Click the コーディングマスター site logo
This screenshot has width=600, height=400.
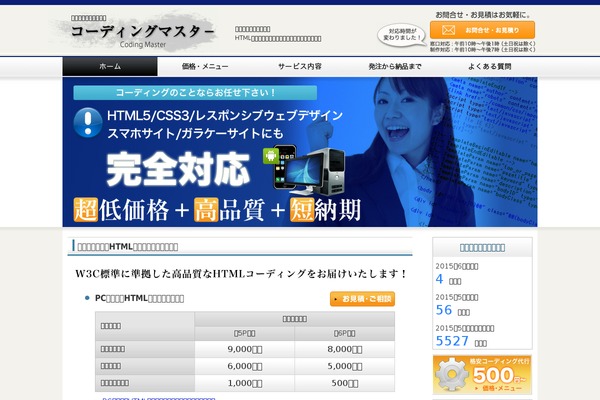(142, 33)
